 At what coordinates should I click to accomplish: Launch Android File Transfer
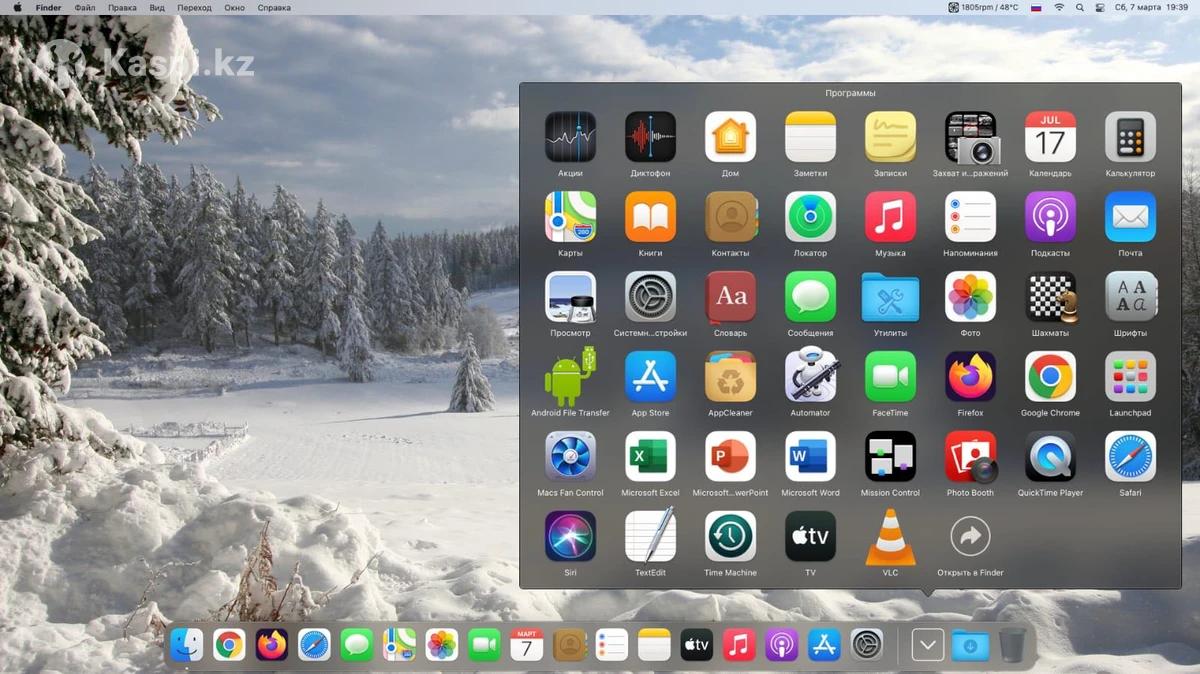pos(570,378)
